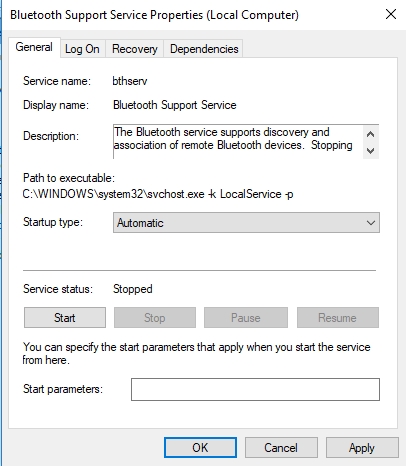Switch to the General tab
406x466 pixels.
coord(34,47)
